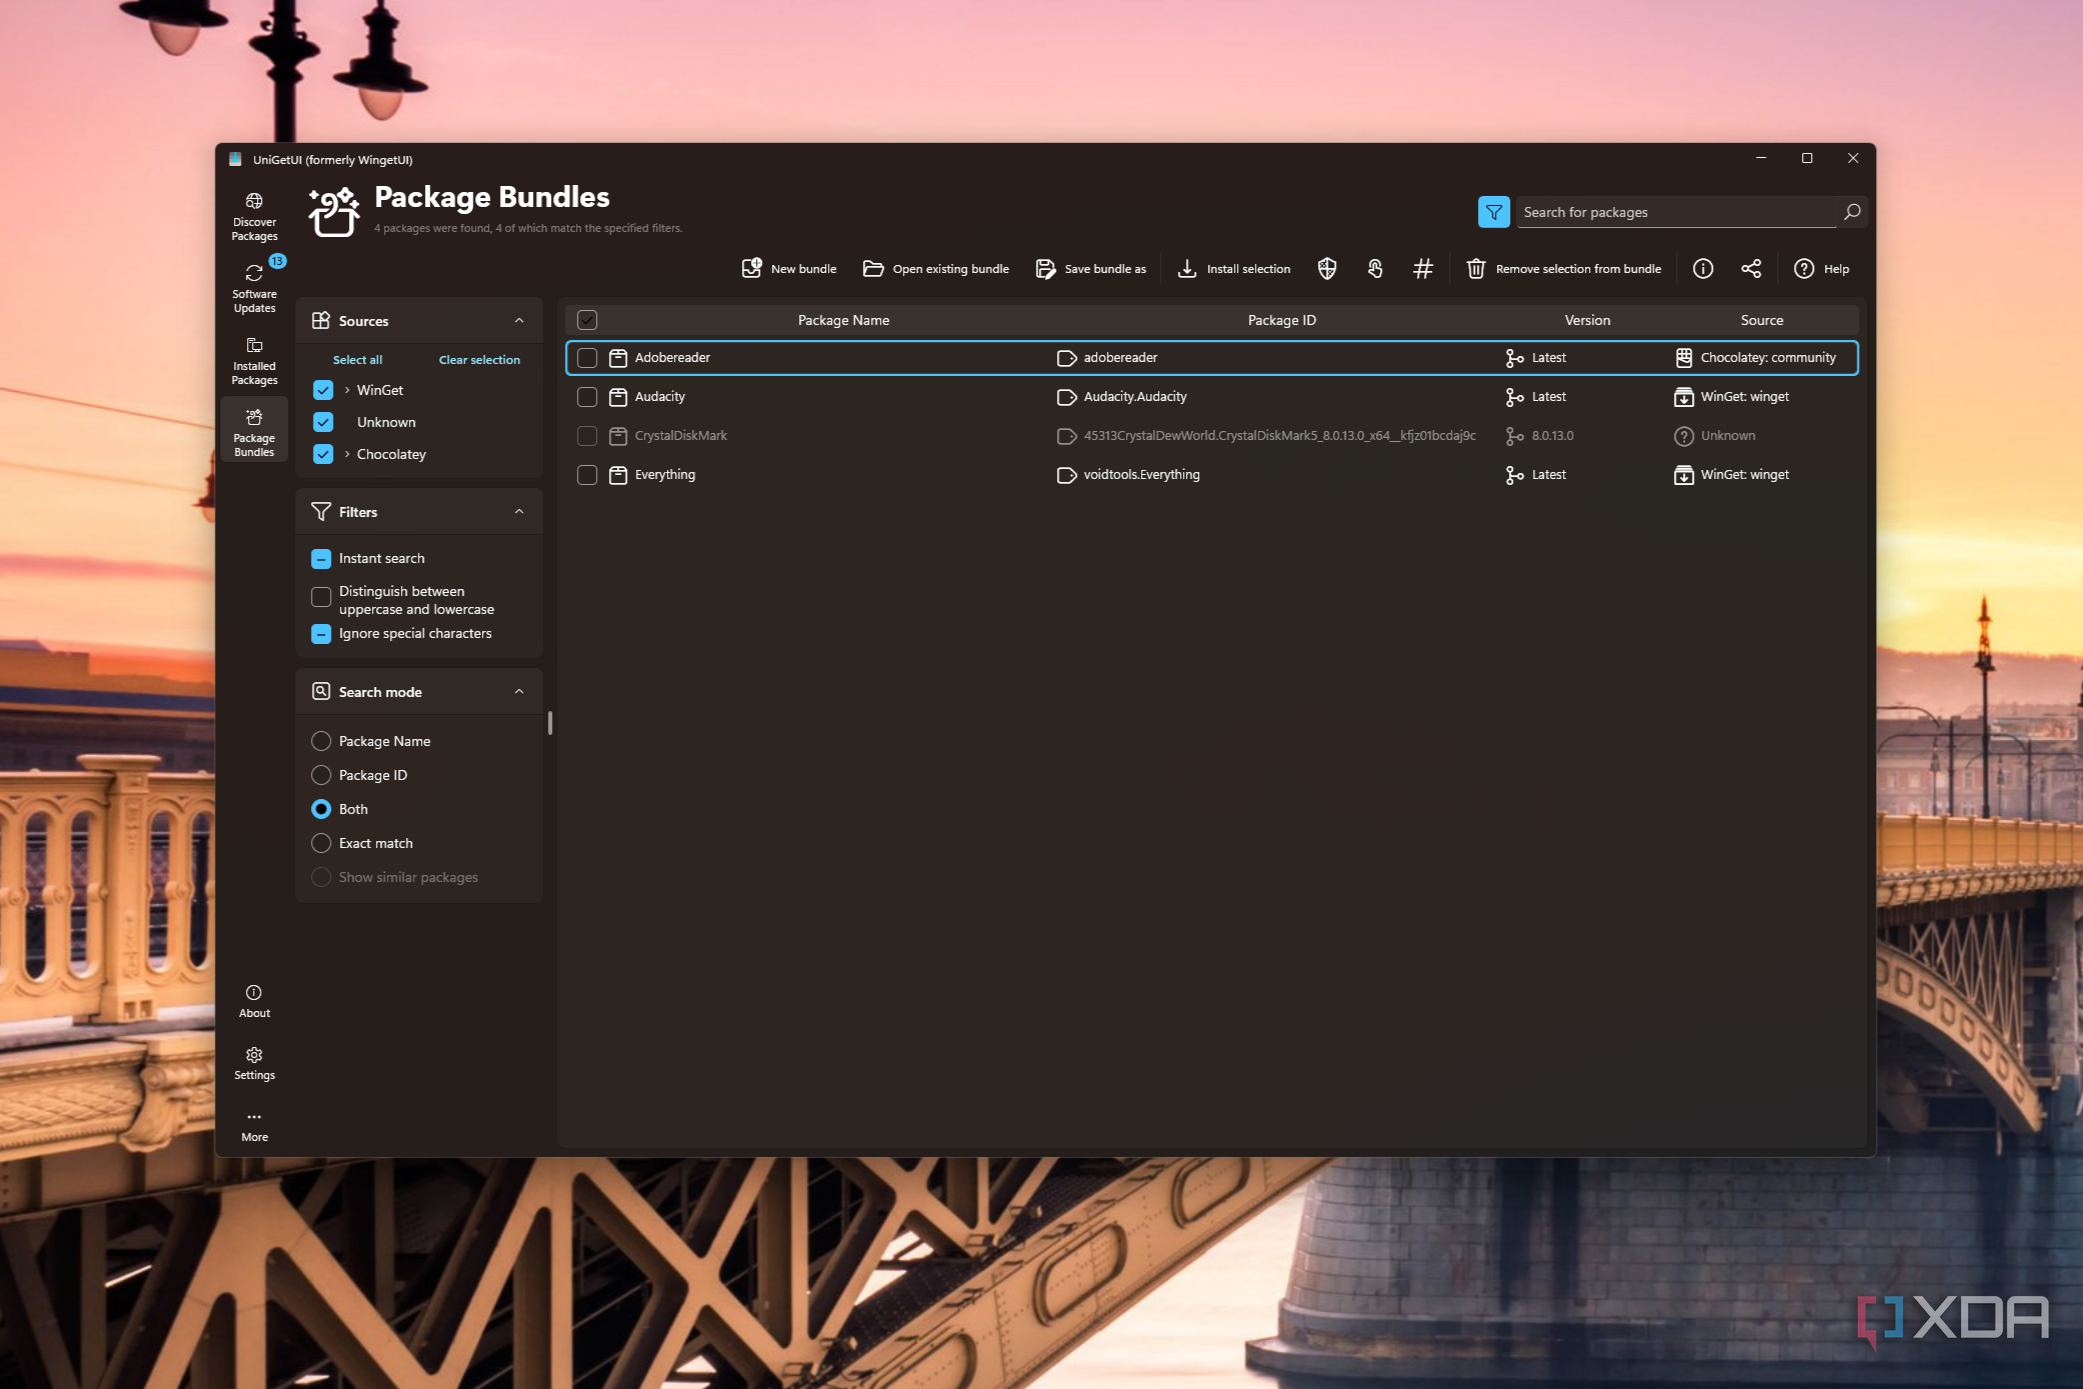2083x1389 pixels.
Task: Select the Exact match radio button
Action: (321, 843)
